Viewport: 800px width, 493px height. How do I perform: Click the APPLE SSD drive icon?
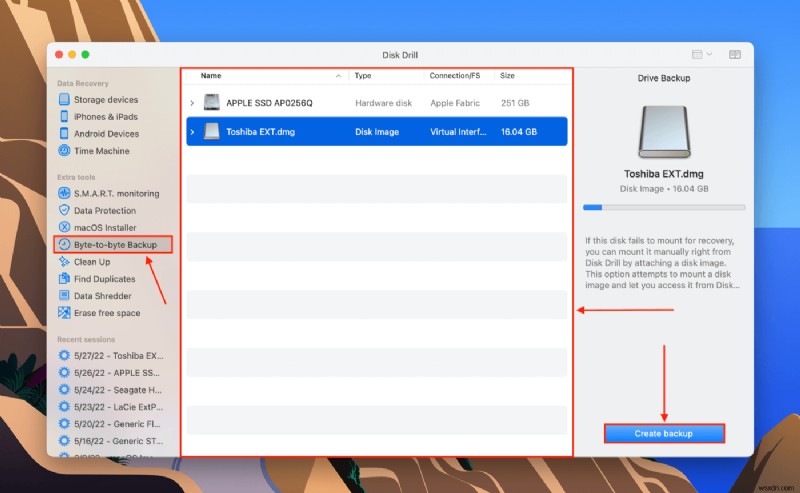click(211, 103)
